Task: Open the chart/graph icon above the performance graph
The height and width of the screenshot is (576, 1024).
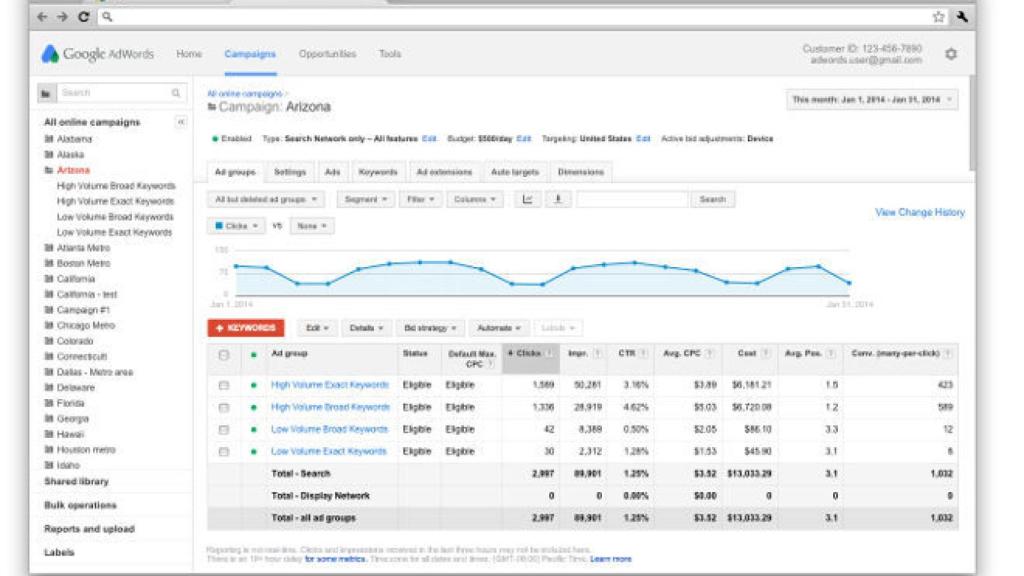Action: (525, 197)
